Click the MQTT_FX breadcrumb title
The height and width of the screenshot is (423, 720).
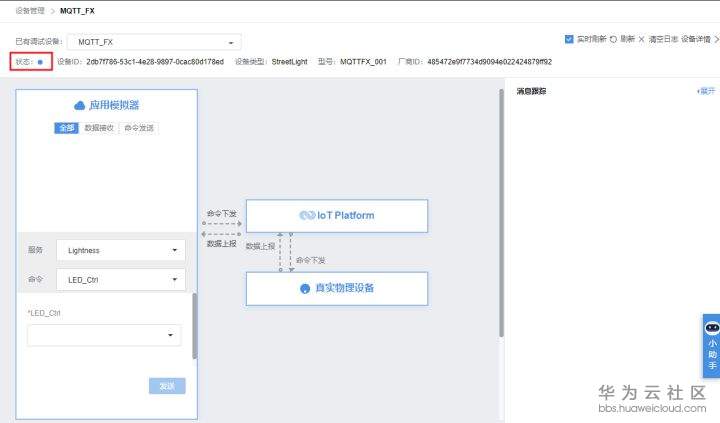click(x=77, y=11)
